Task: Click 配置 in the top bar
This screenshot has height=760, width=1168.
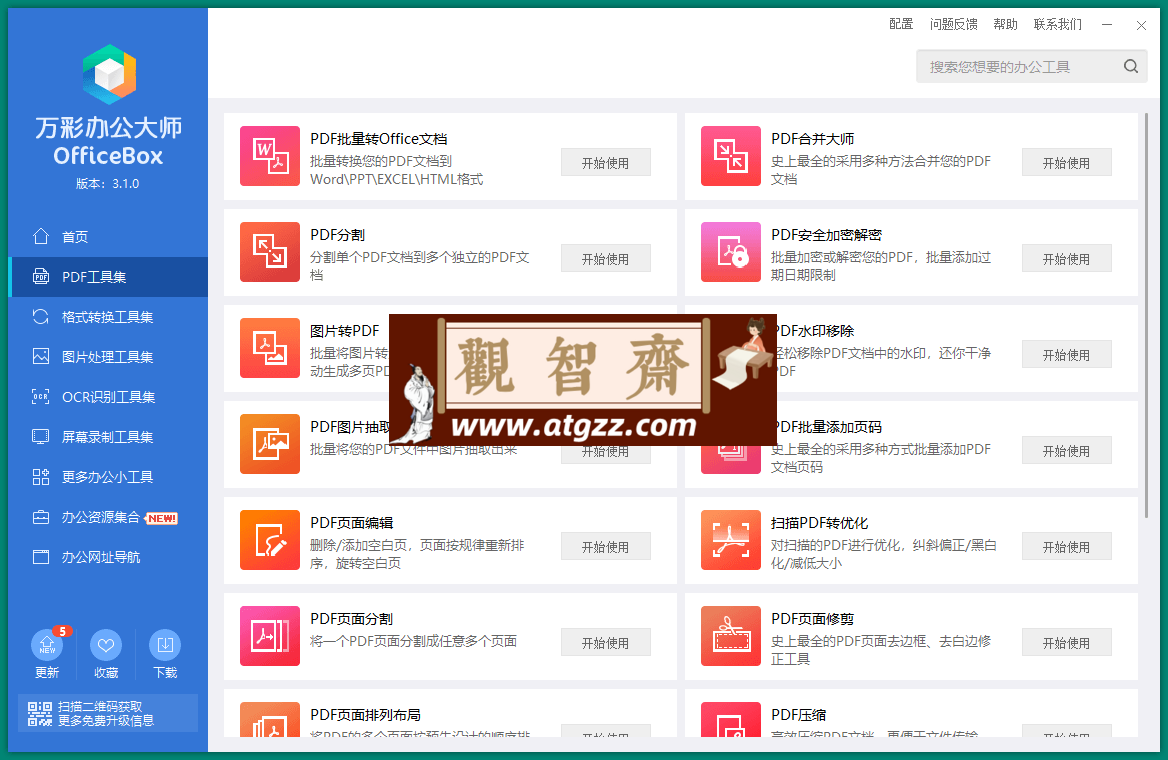Action: (x=901, y=24)
